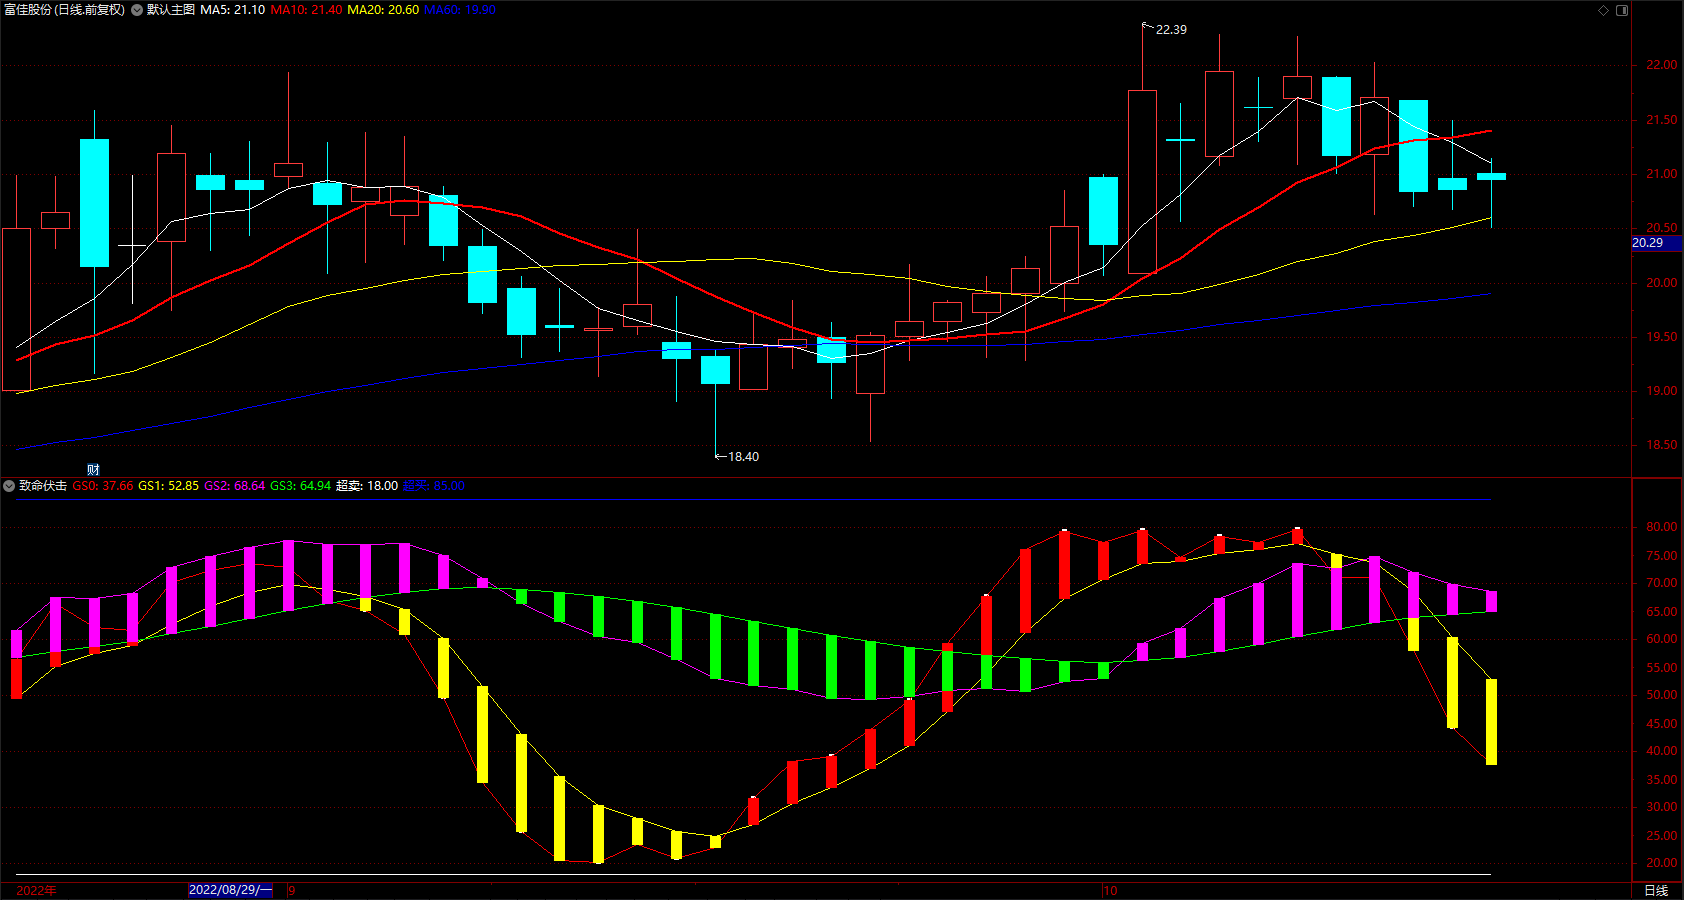Click the 22.00 price axis label

click(x=1662, y=65)
